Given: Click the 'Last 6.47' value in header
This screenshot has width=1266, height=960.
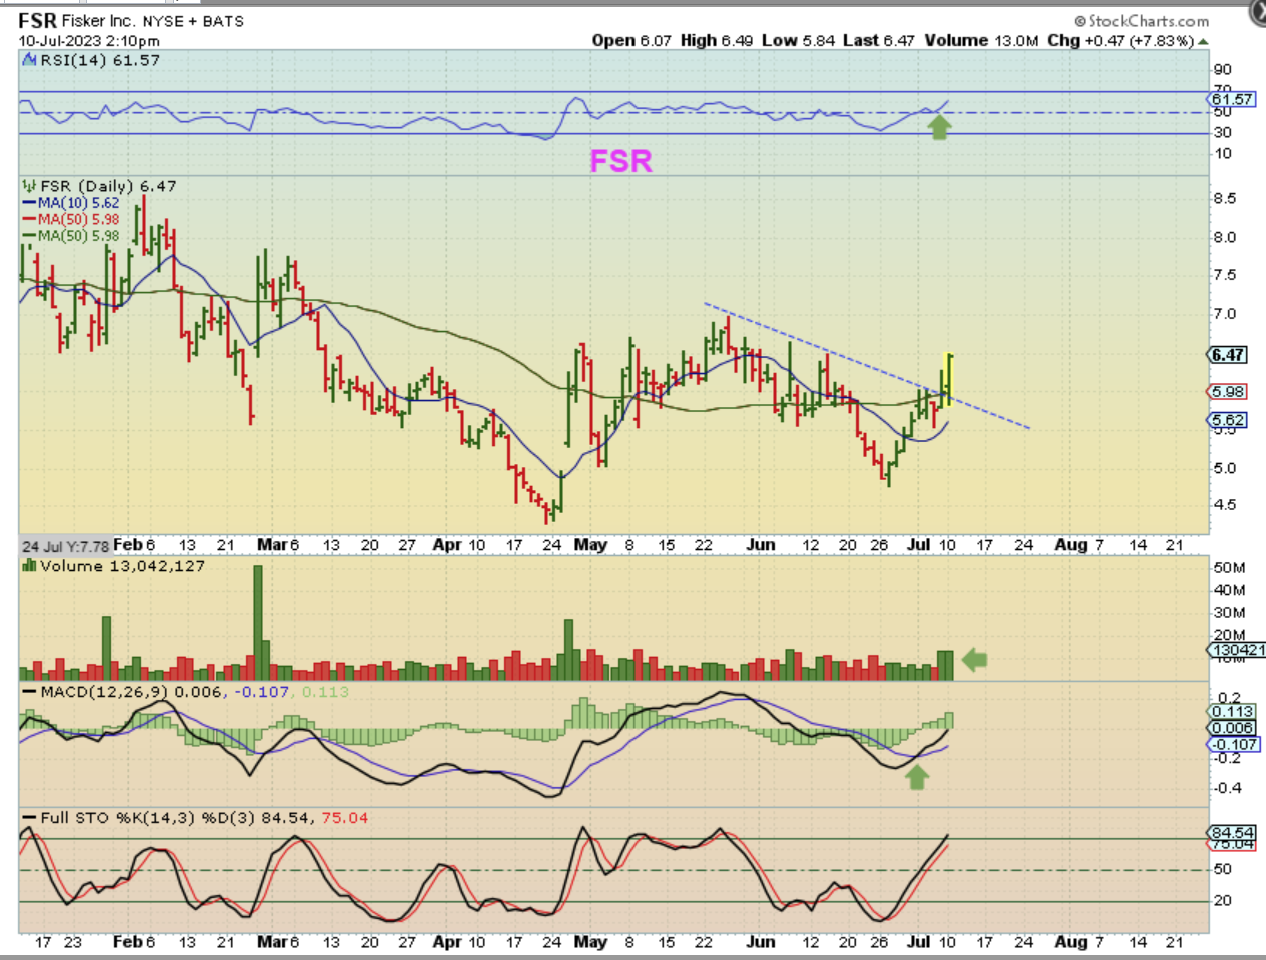Looking at the screenshot, I should click(x=879, y=41).
